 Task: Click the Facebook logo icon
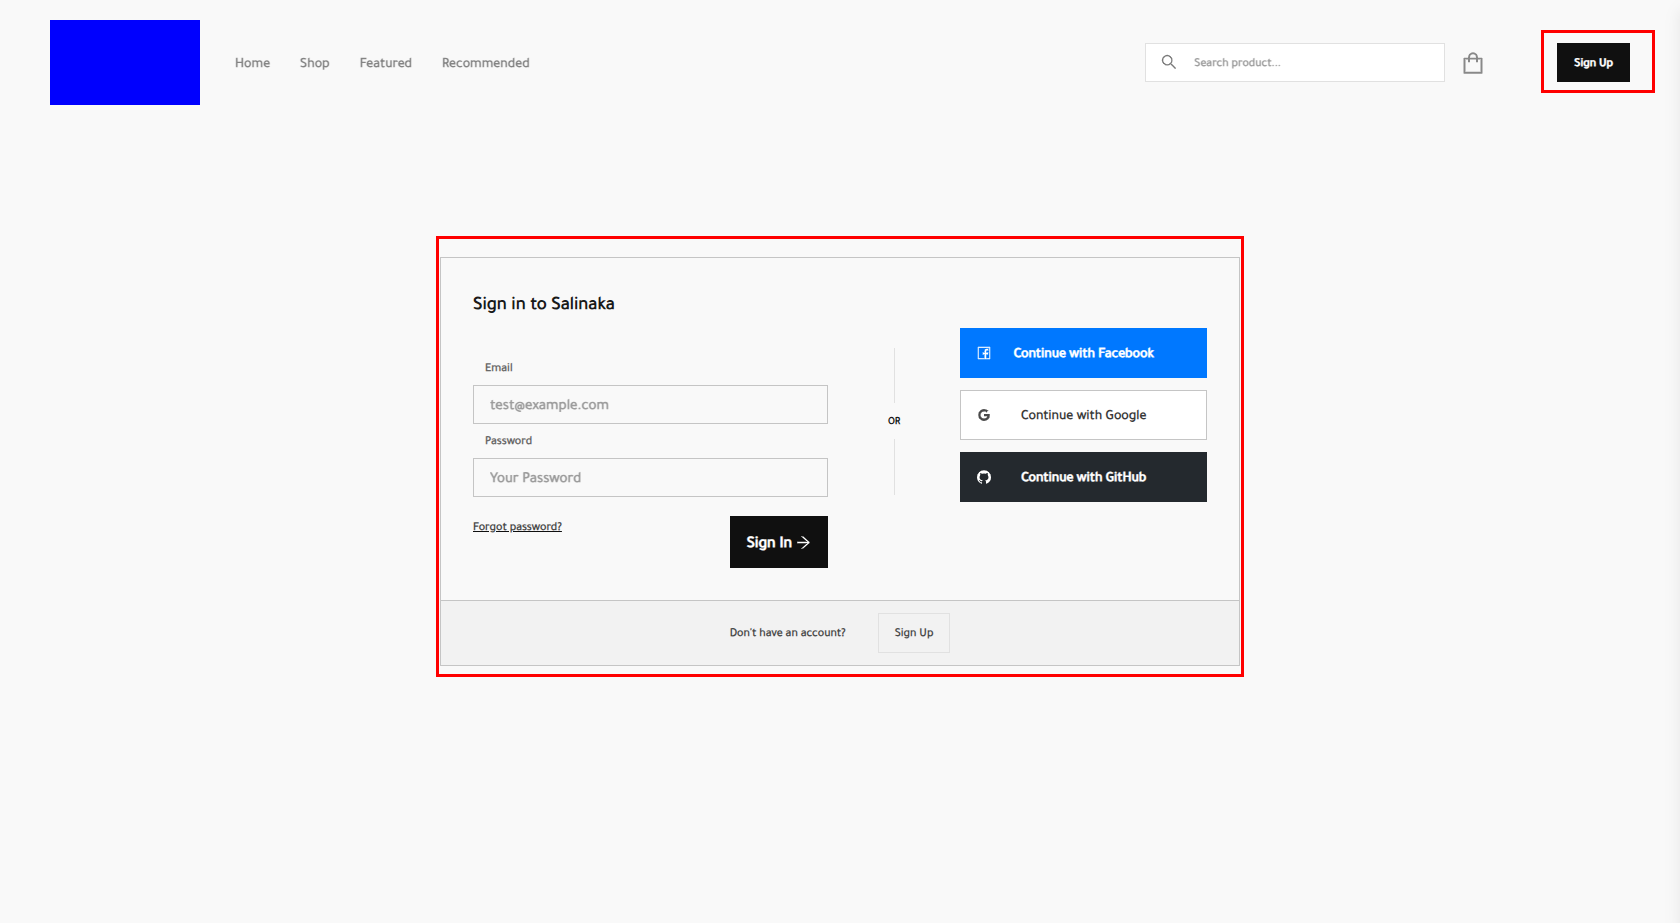[984, 353]
